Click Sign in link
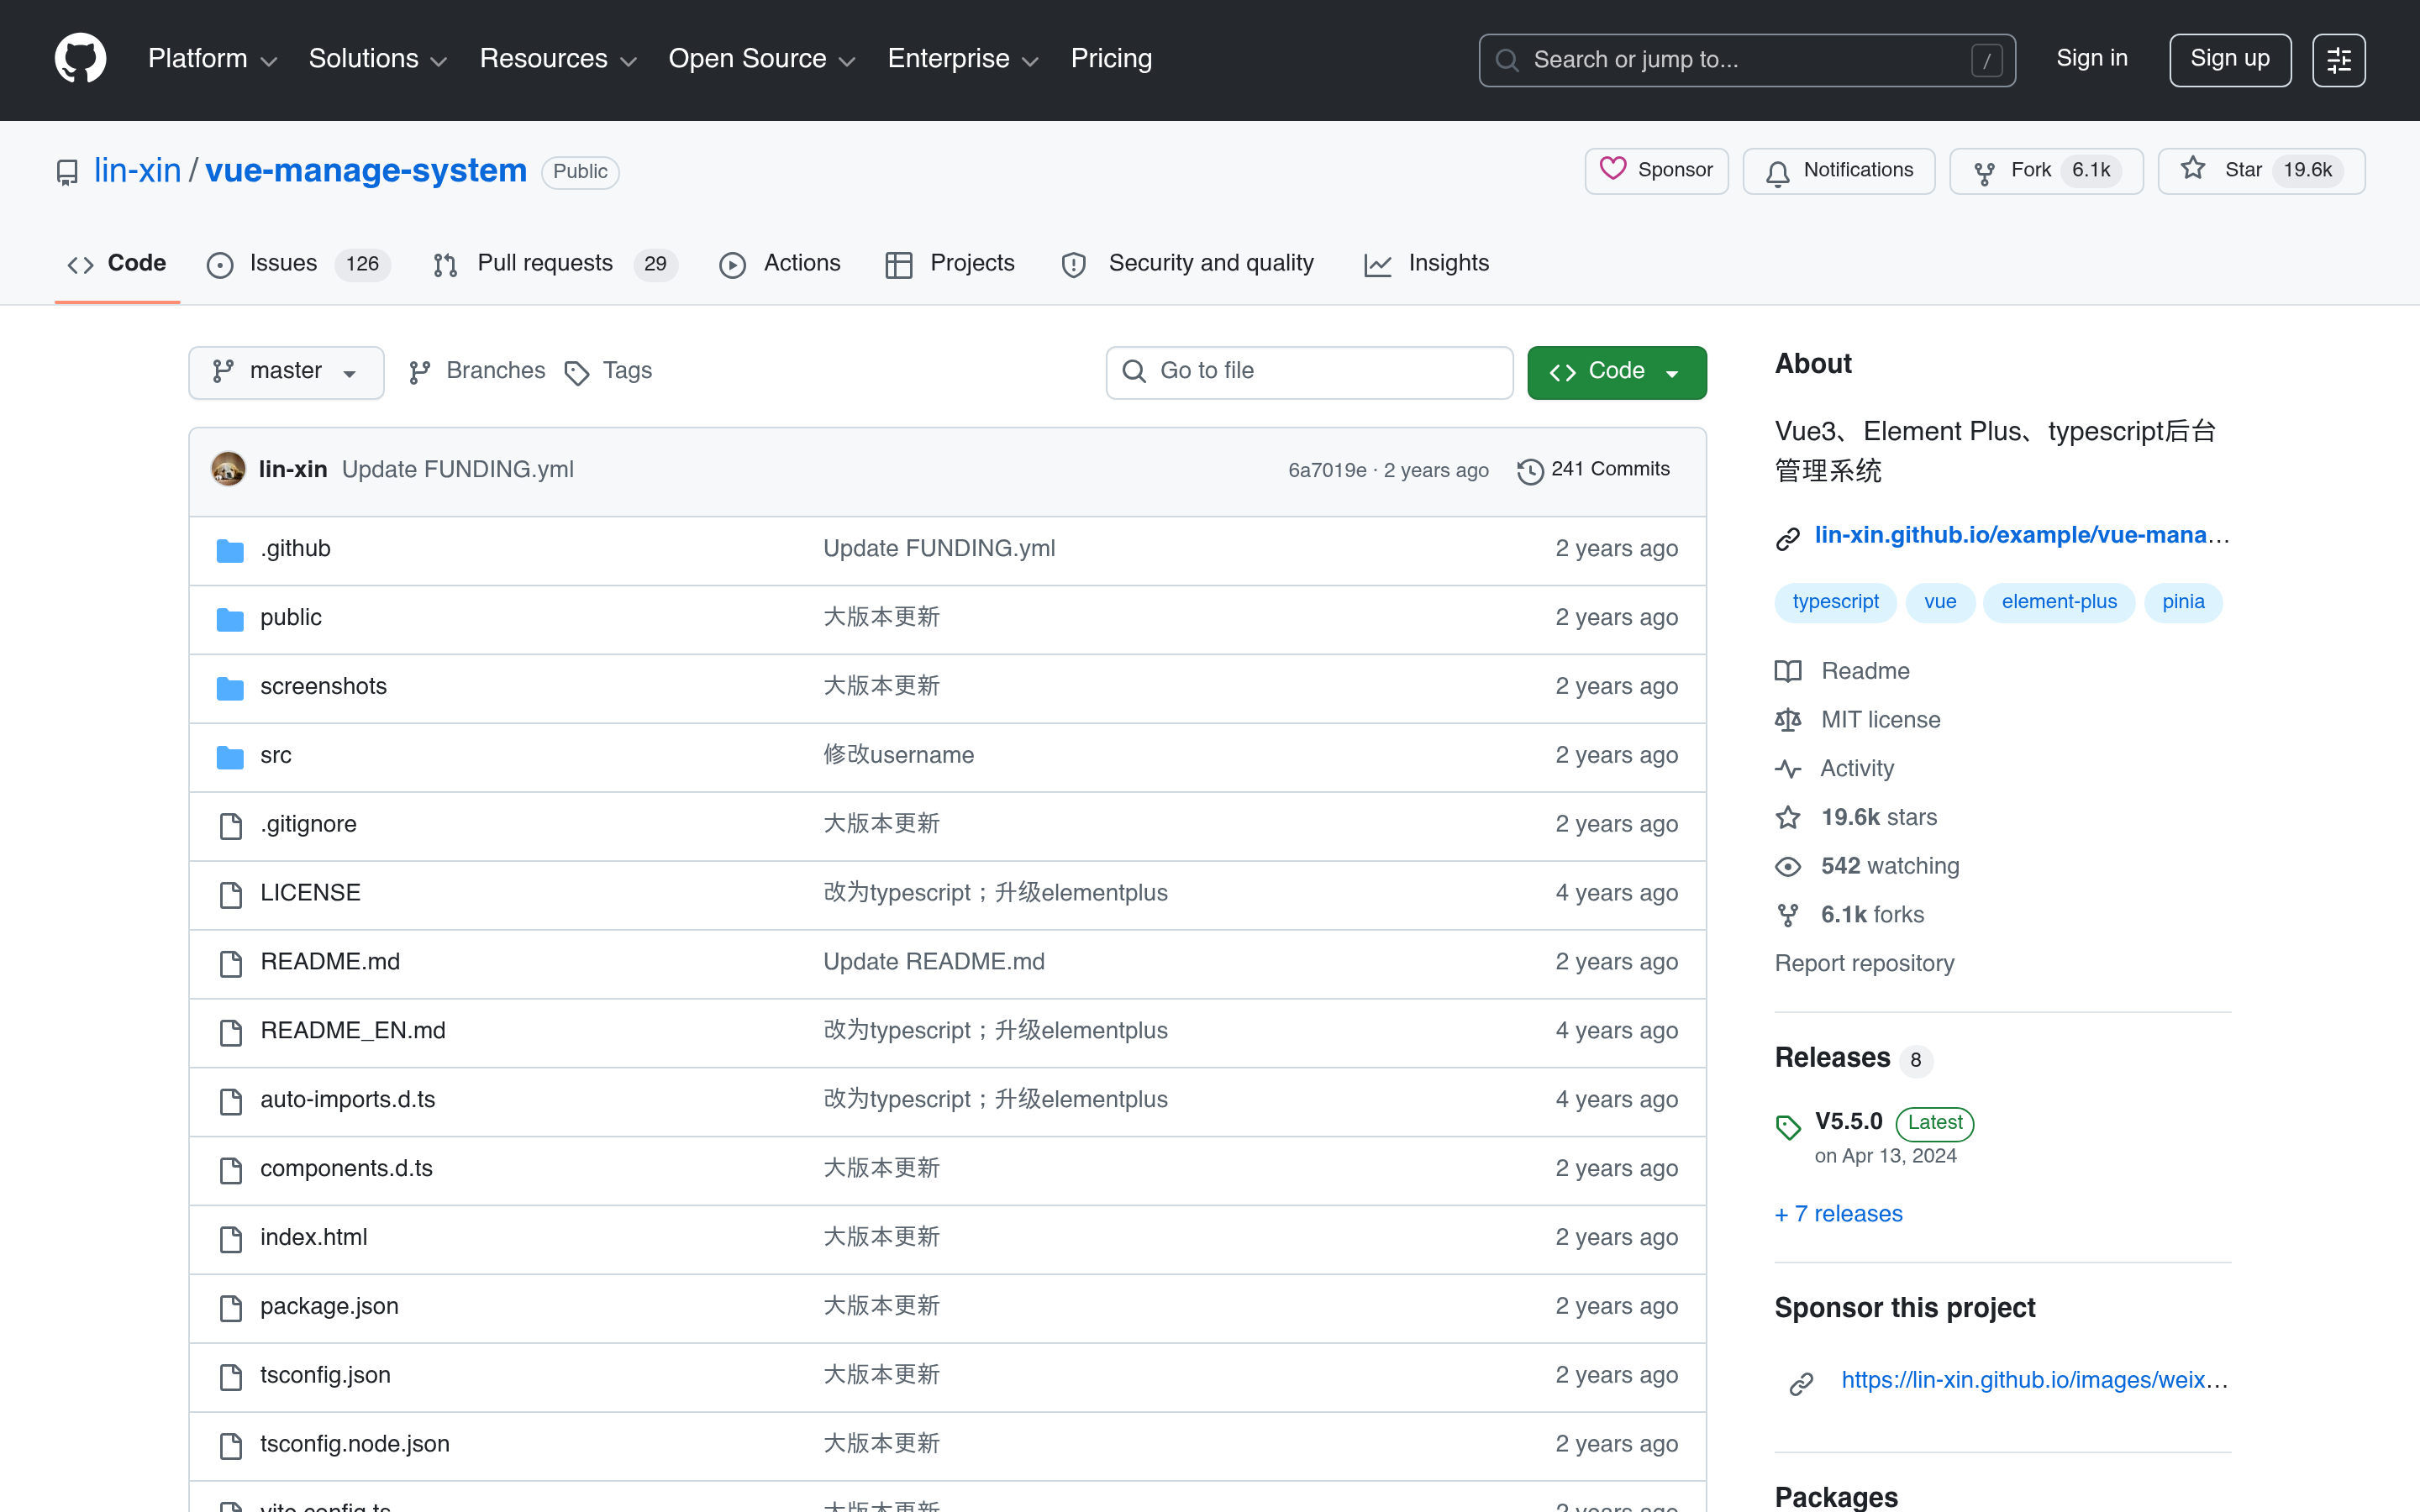 click(x=2091, y=59)
